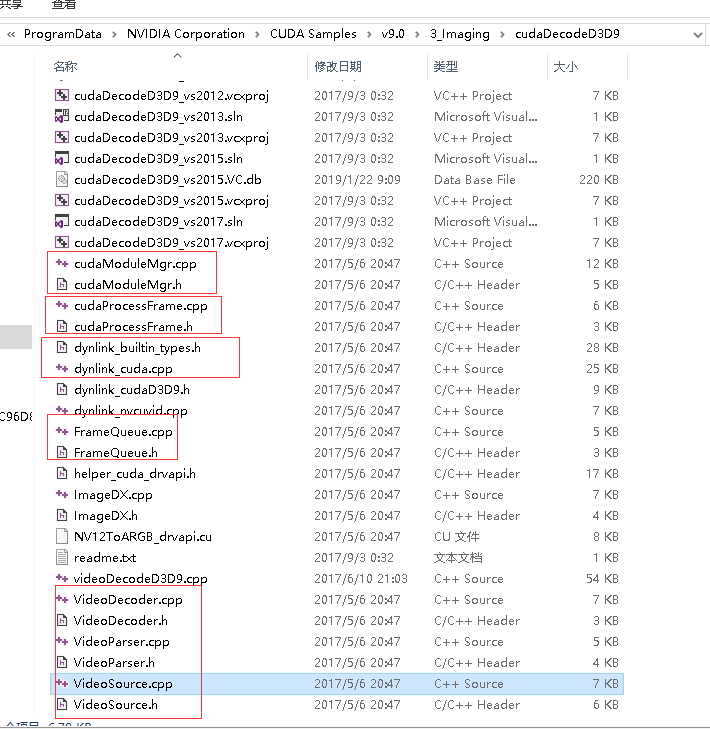Viewport: 710px width, 729px height.
Task: Click 2017/6/10 21:03 modified date cell
Action: pyautogui.click(x=361, y=579)
